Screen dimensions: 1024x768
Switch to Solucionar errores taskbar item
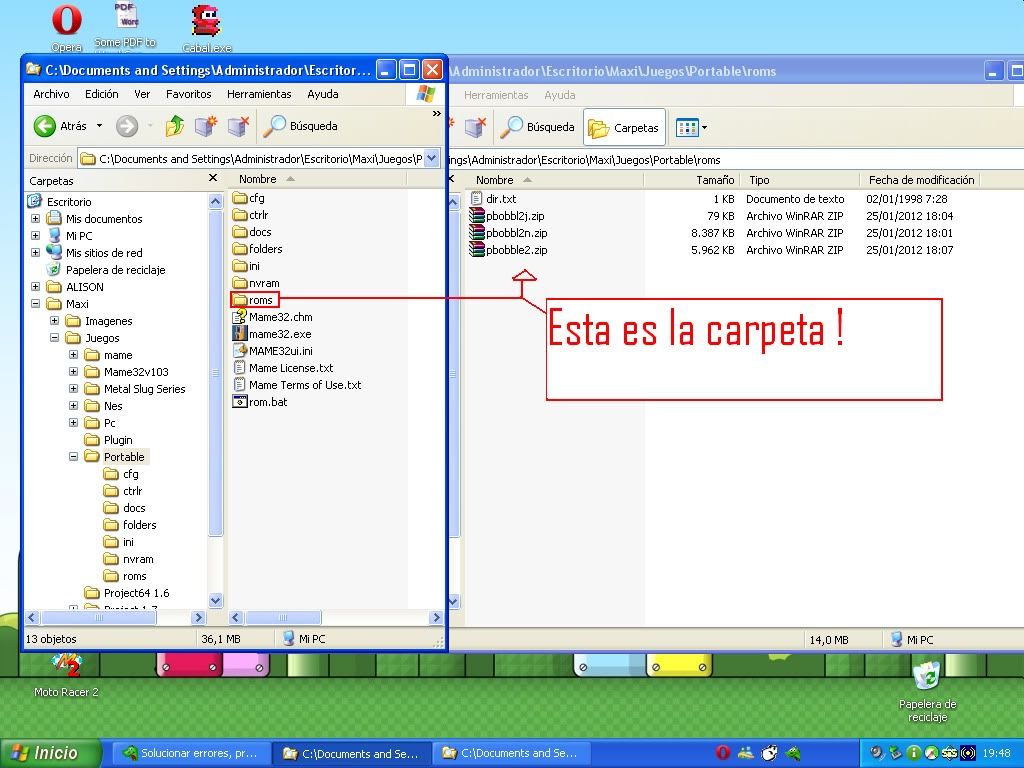(x=191, y=753)
